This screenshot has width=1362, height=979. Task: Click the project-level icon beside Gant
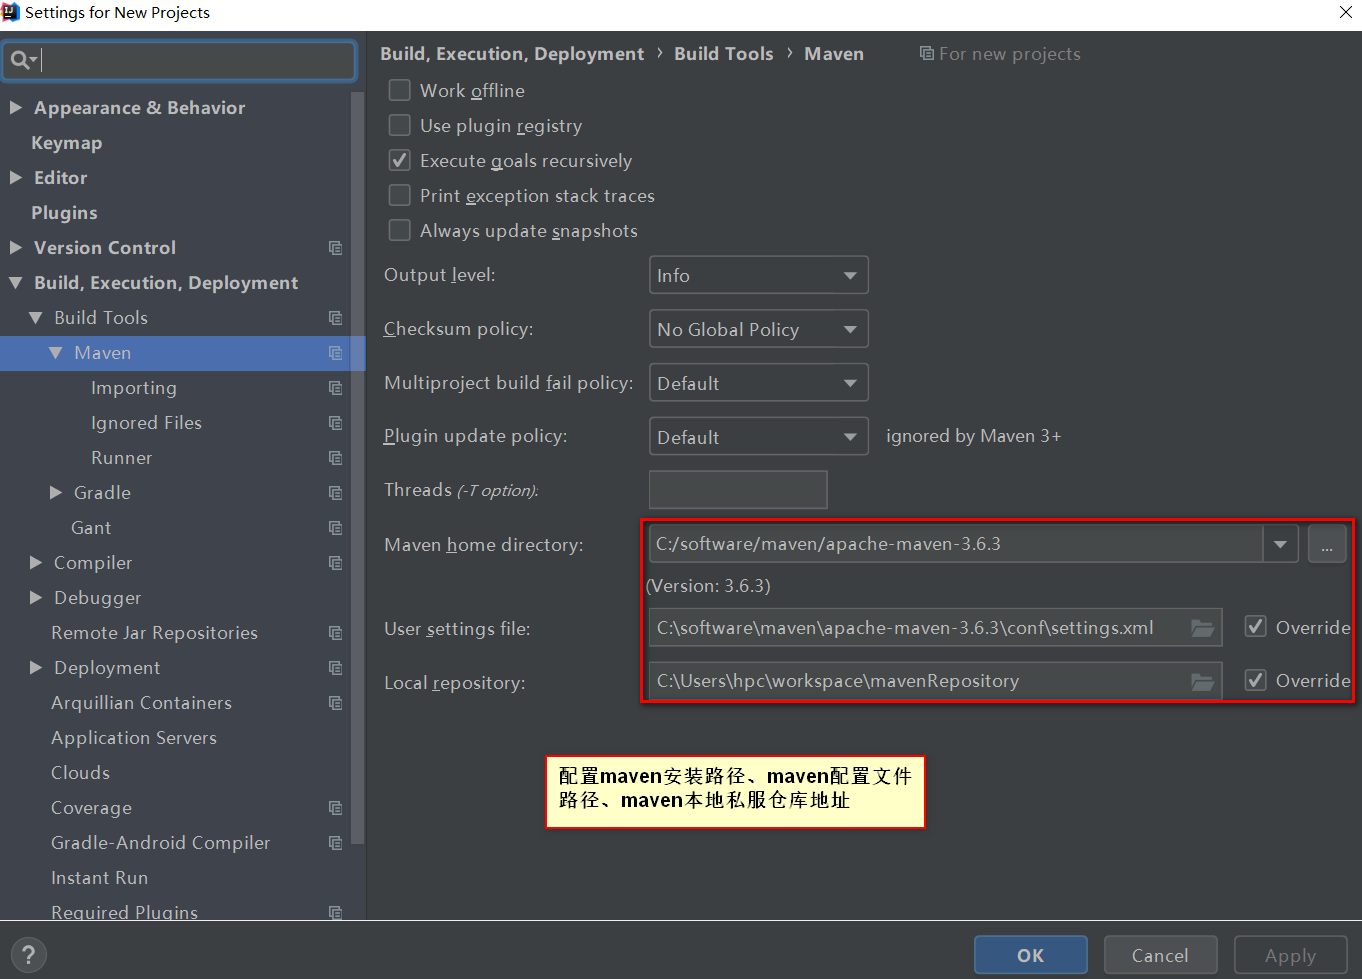(335, 528)
